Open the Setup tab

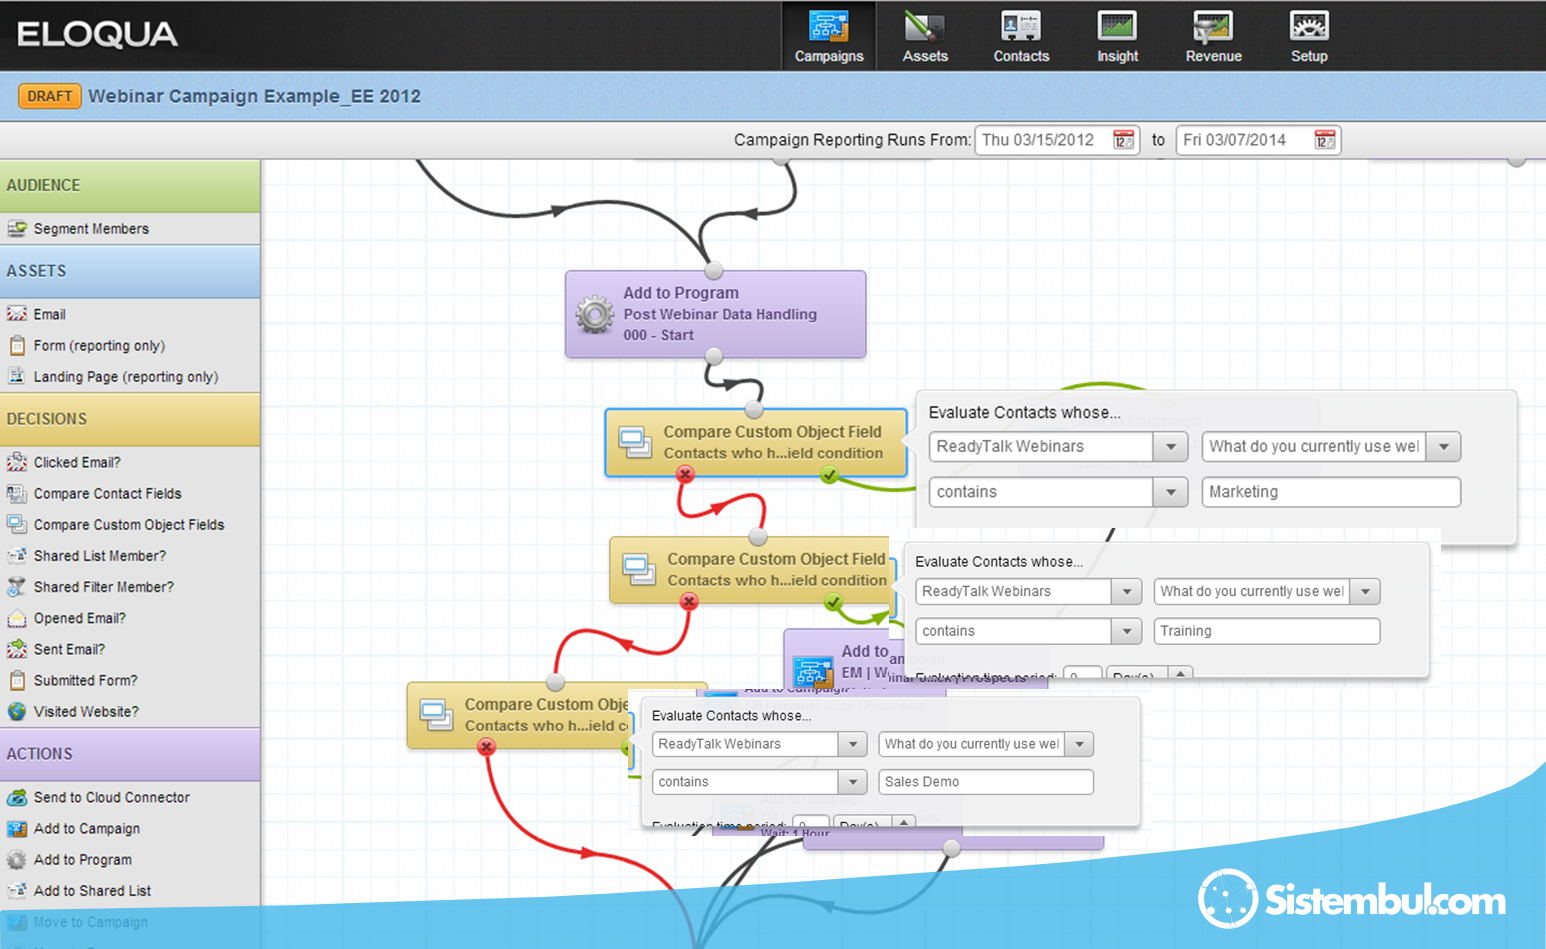(x=1309, y=36)
